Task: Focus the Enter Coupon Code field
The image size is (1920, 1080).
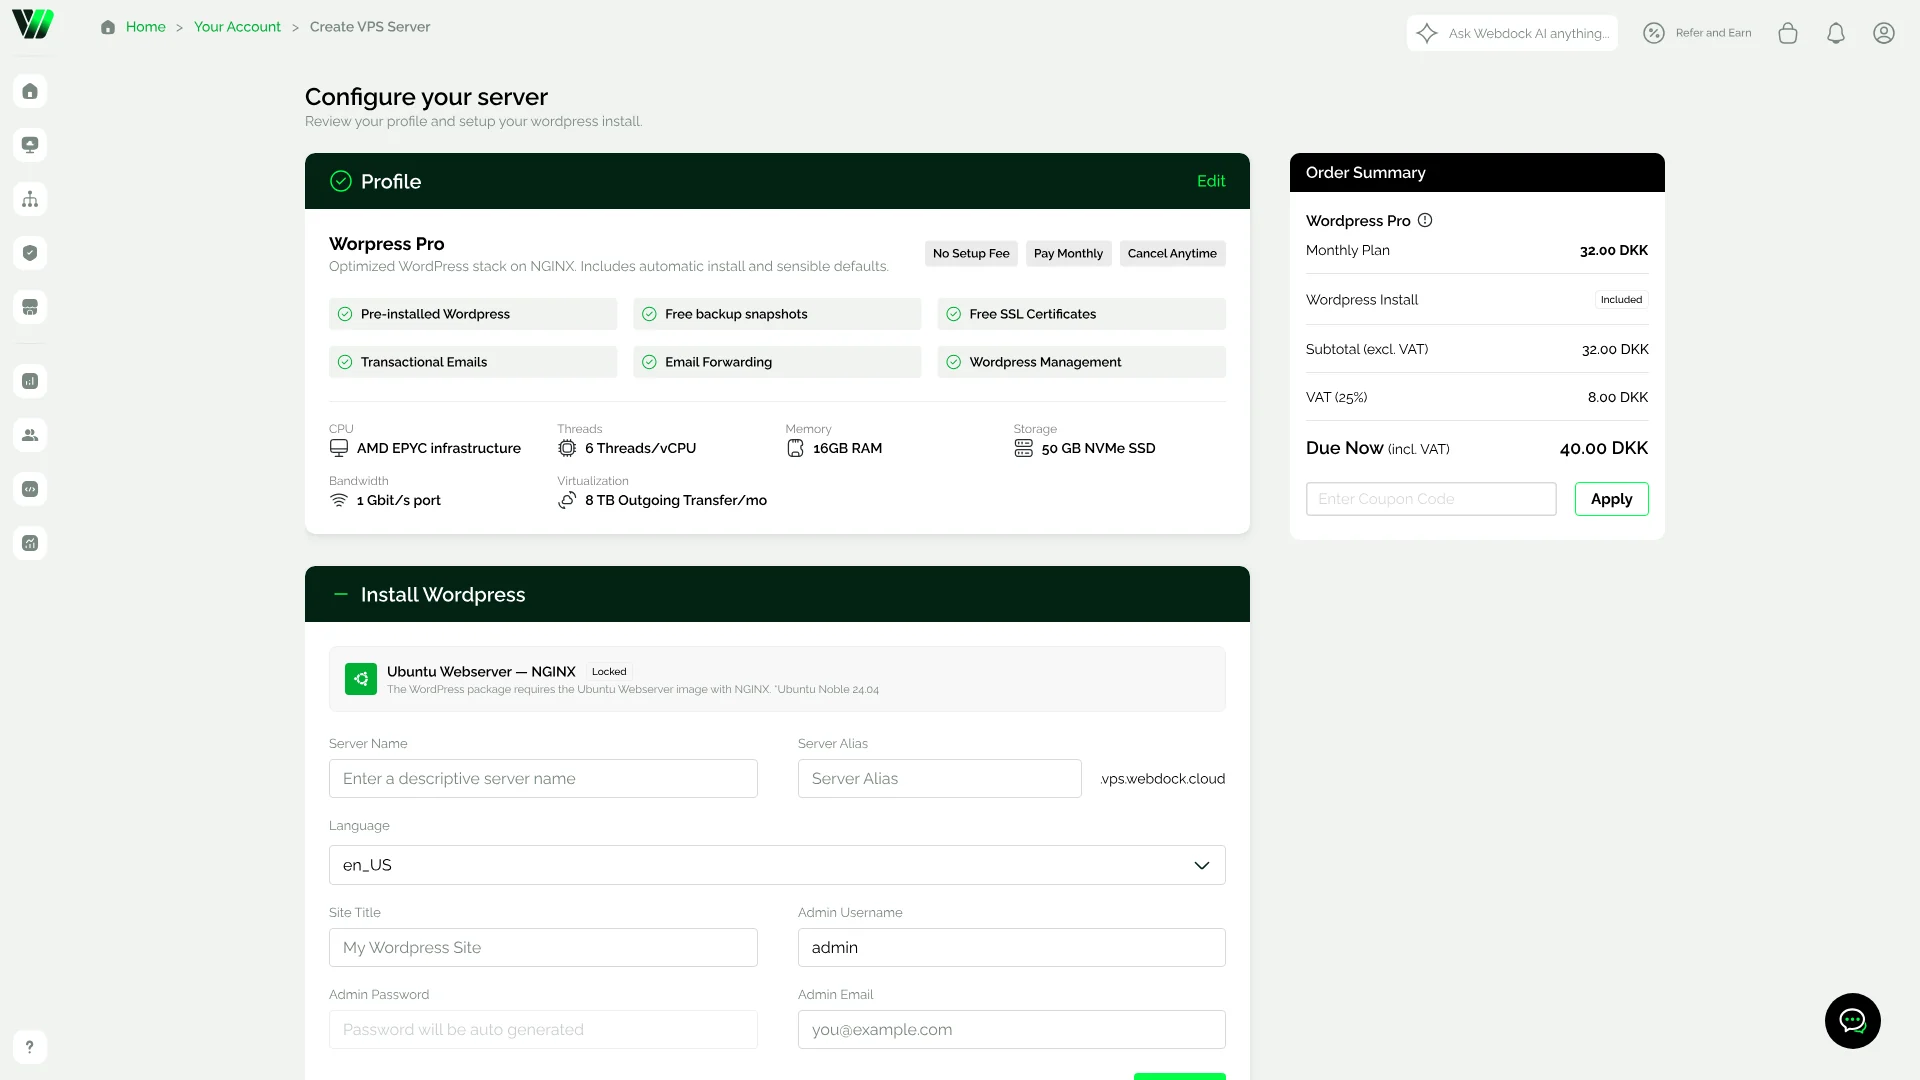Action: [1431, 499]
